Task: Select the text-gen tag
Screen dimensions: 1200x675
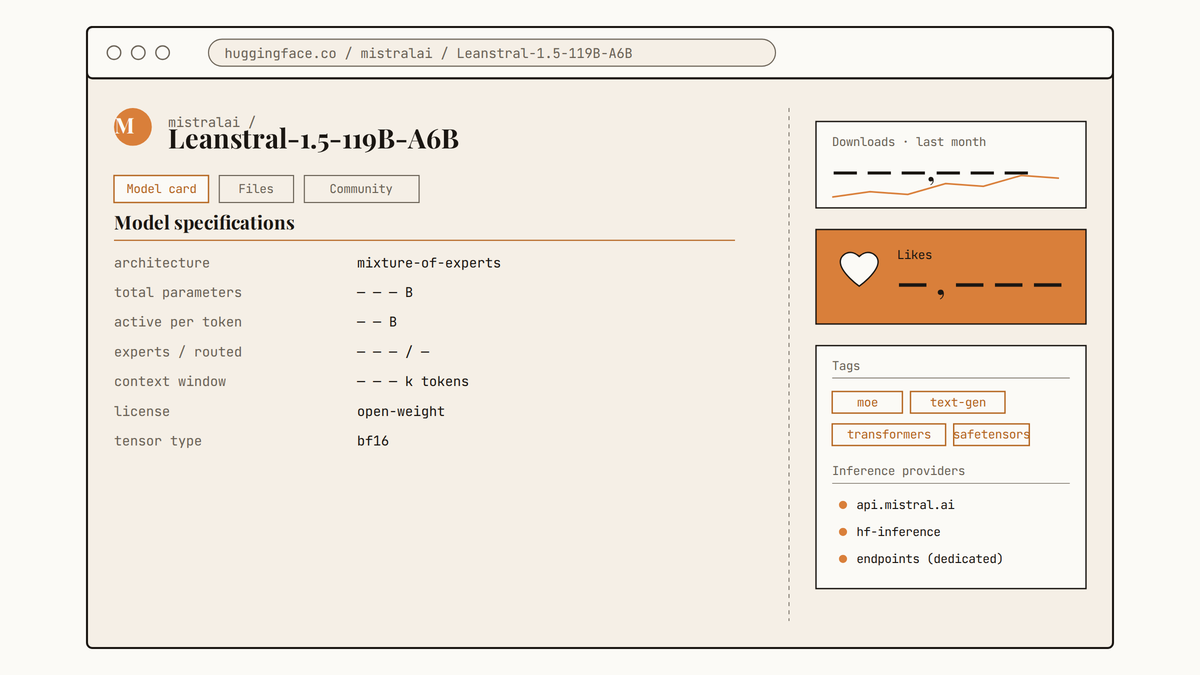Action: coord(957,403)
